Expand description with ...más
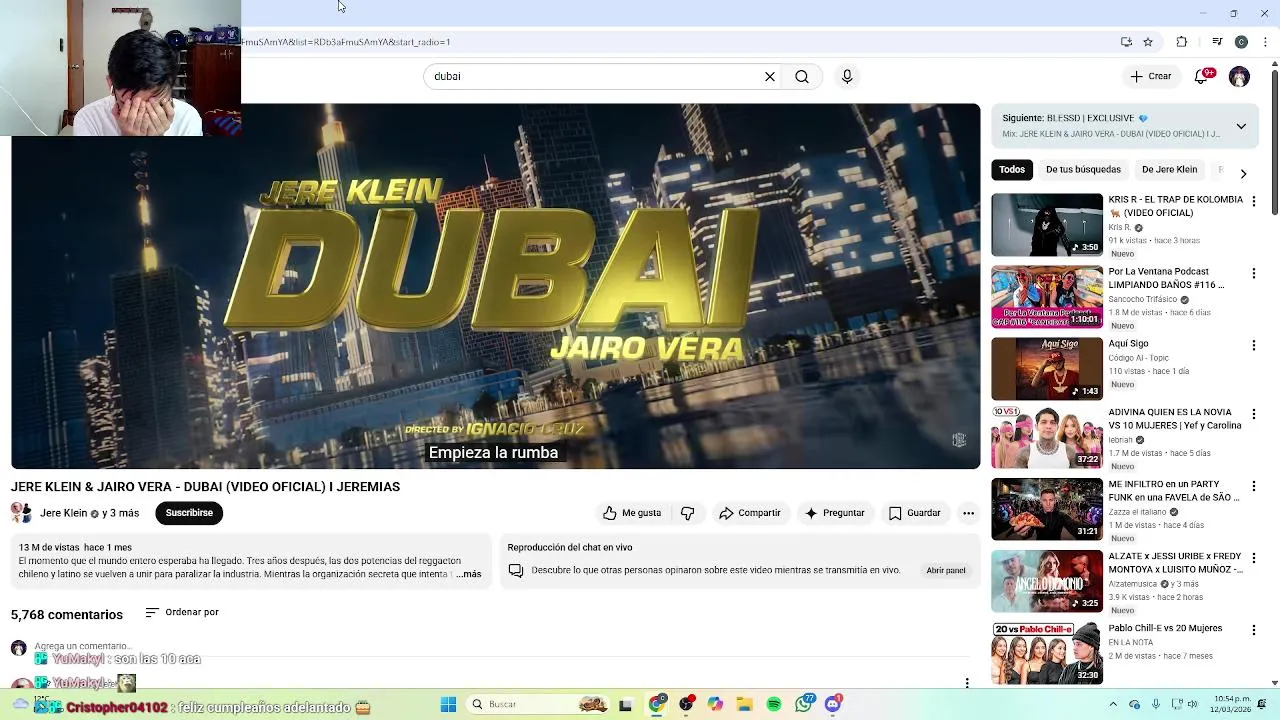 469,574
